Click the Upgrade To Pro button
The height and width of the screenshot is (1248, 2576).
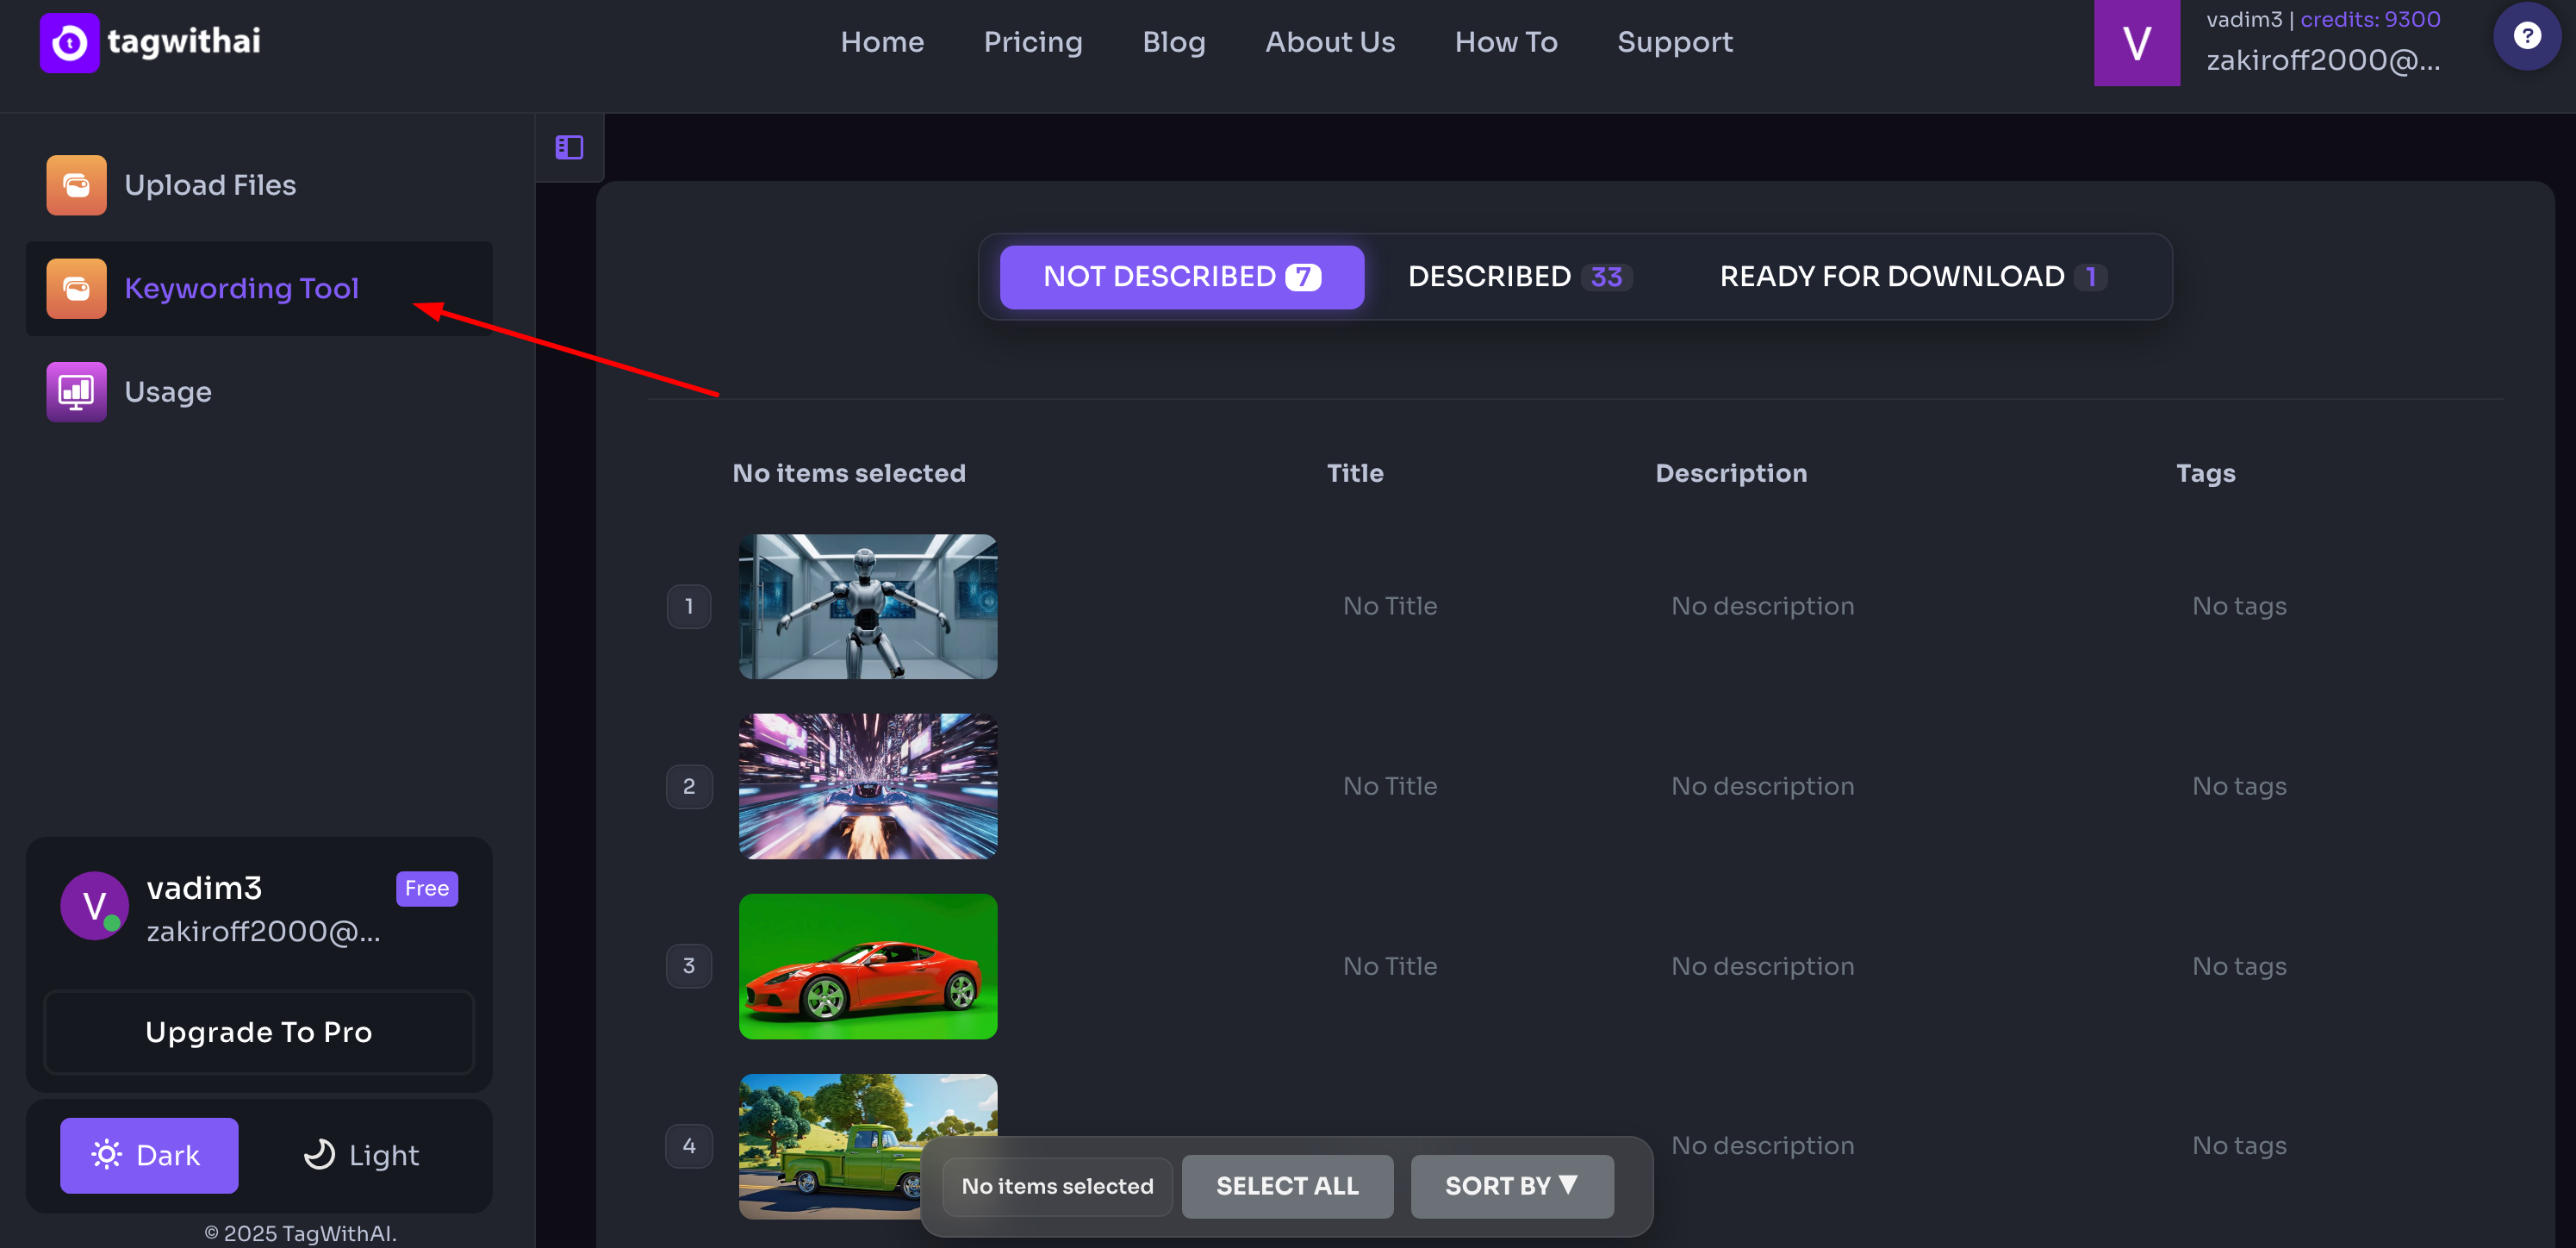click(x=258, y=1032)
